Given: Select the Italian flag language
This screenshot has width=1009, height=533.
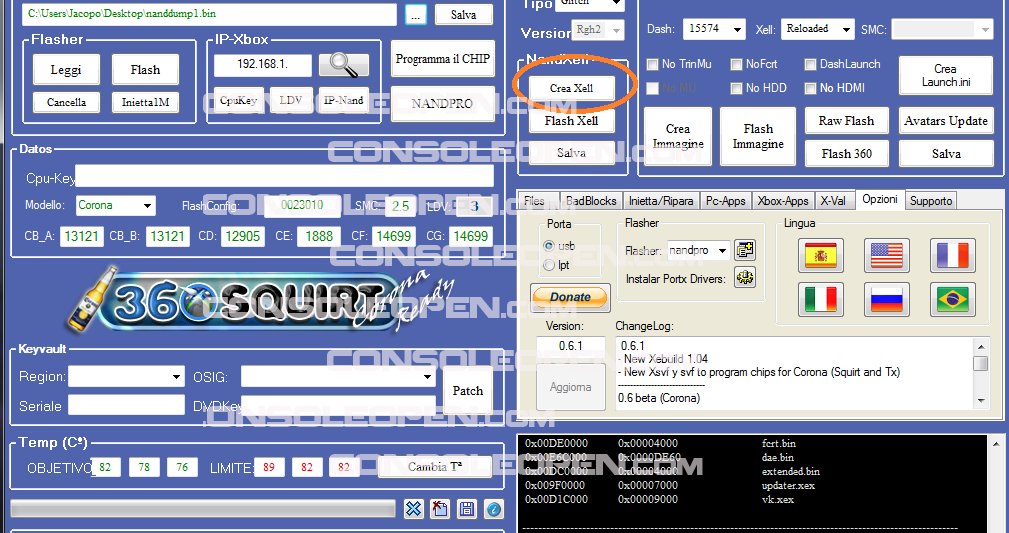Looking at the screenshot, I should pos(820,299).
